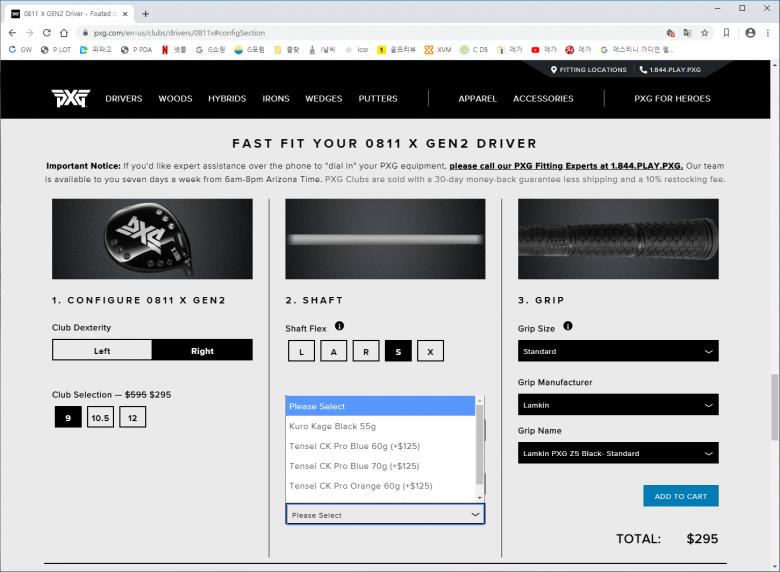Expand the Grip Size dropdown
The image size is (780, 572).
(618, 351)
